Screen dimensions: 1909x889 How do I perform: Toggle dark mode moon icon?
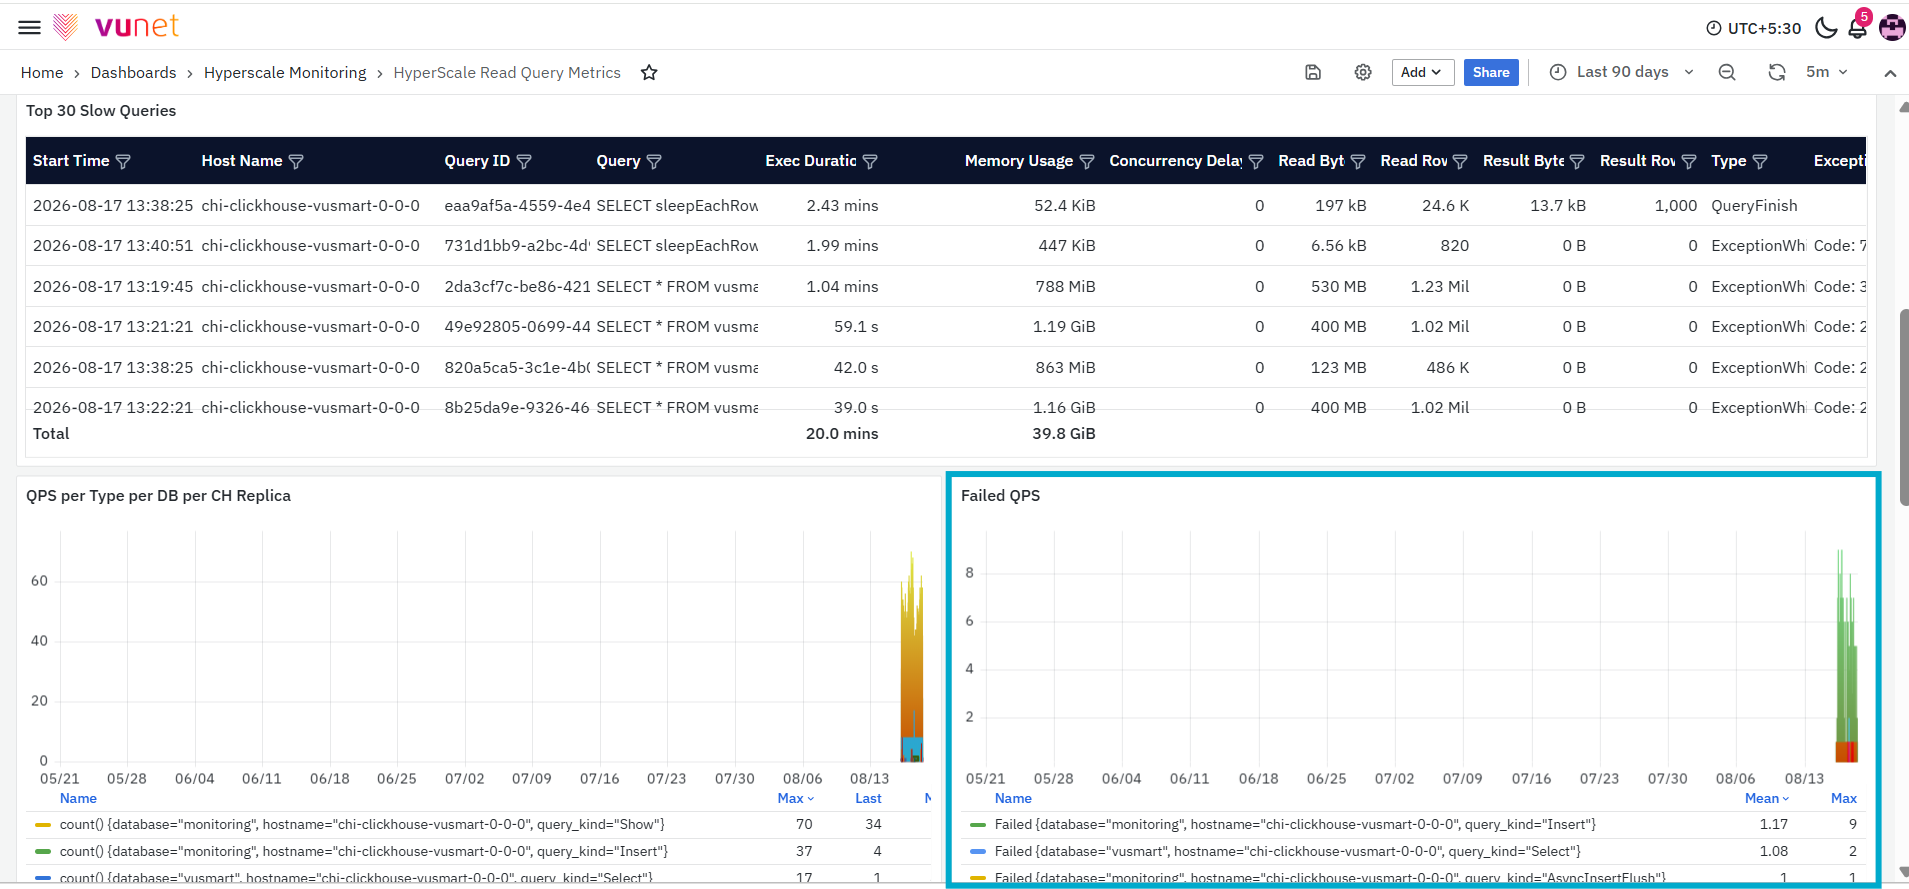tap(1826, 28)
